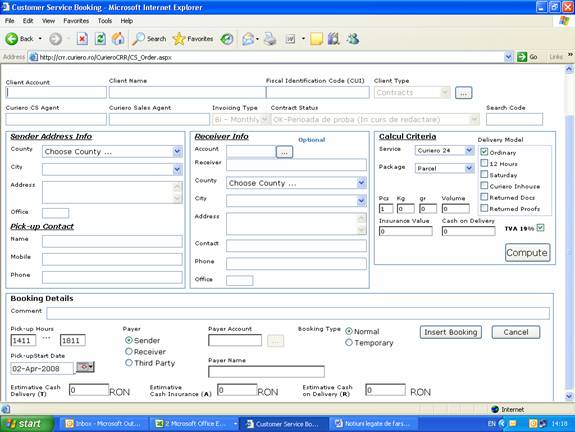The width and height of the screenshot is (575, 432).
Task: Check the Ordinary delivery model checkbox
Action: (x=484, y=152)
